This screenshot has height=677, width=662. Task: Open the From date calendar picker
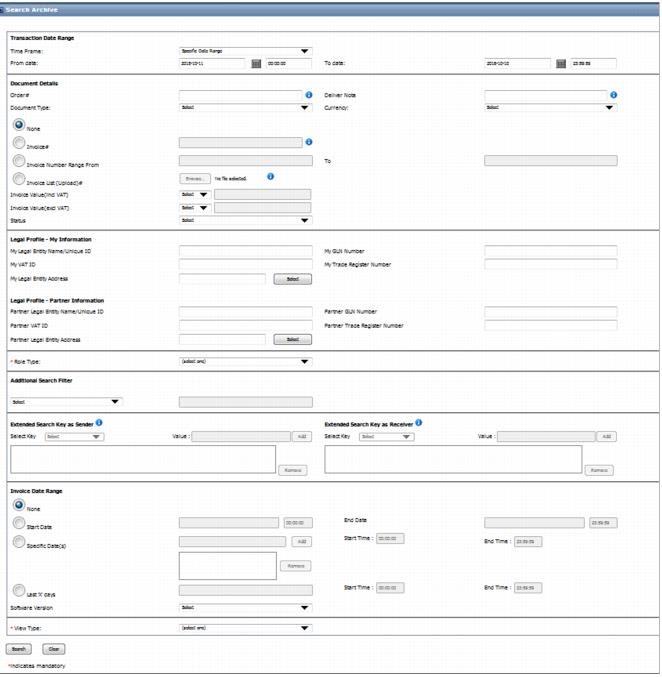pos(256,63)
